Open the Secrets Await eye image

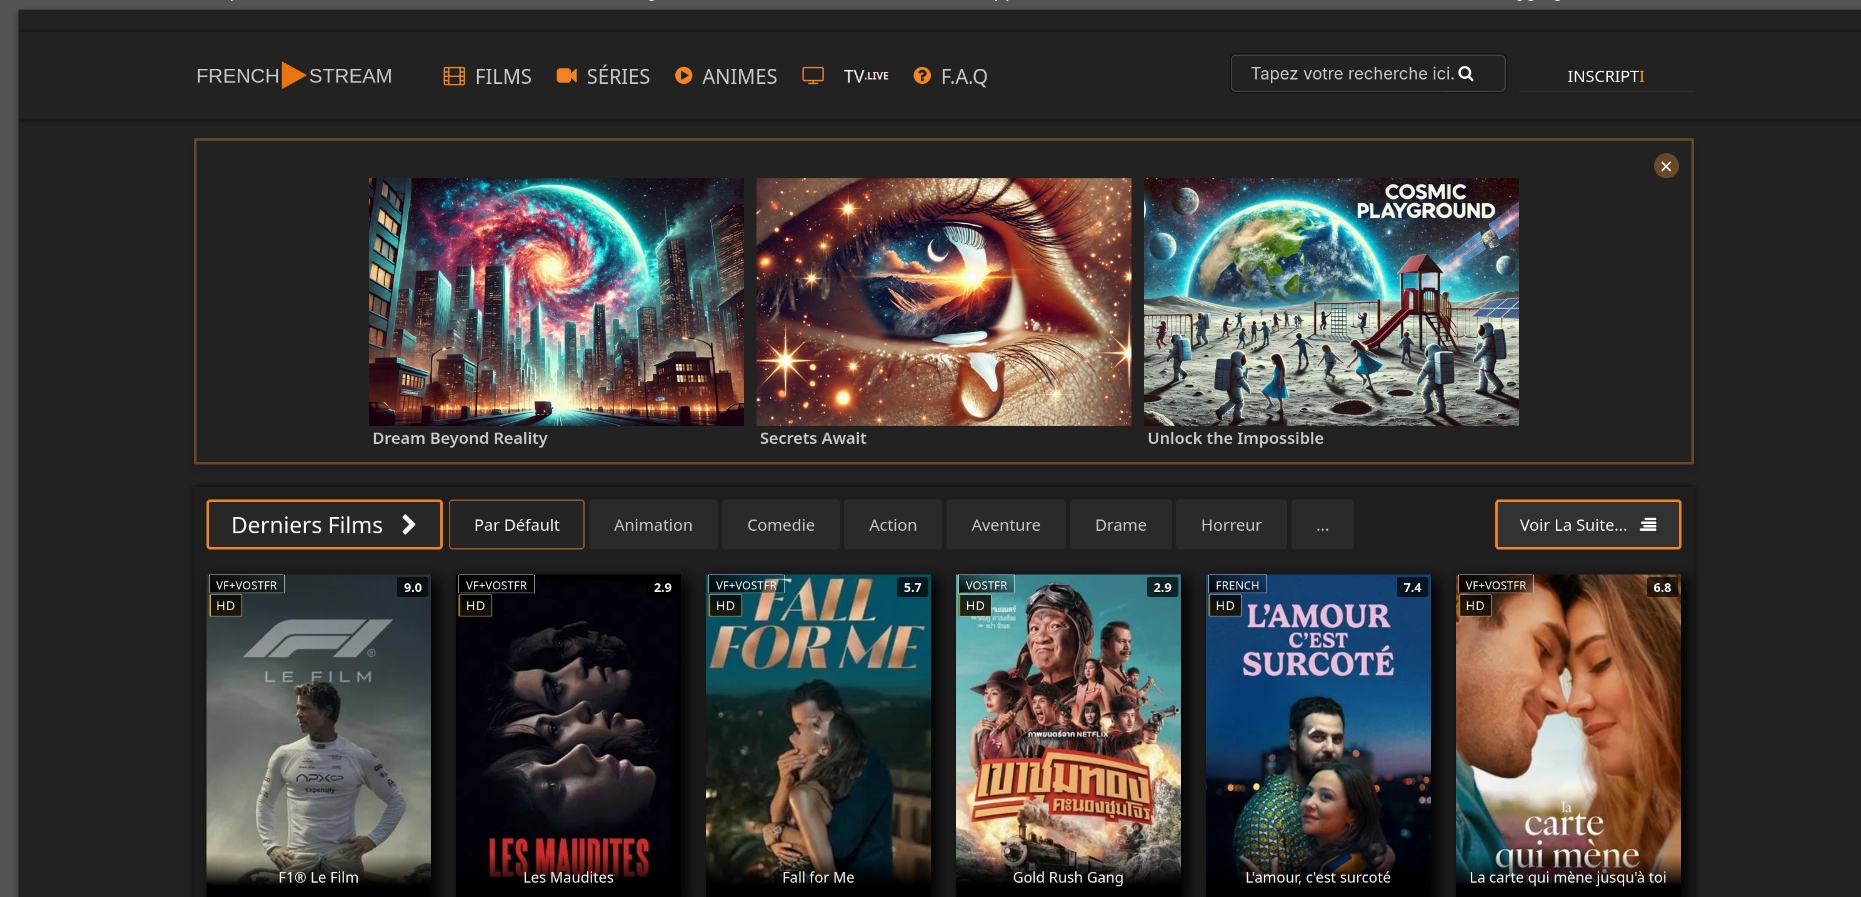click(x=944, y=302)
